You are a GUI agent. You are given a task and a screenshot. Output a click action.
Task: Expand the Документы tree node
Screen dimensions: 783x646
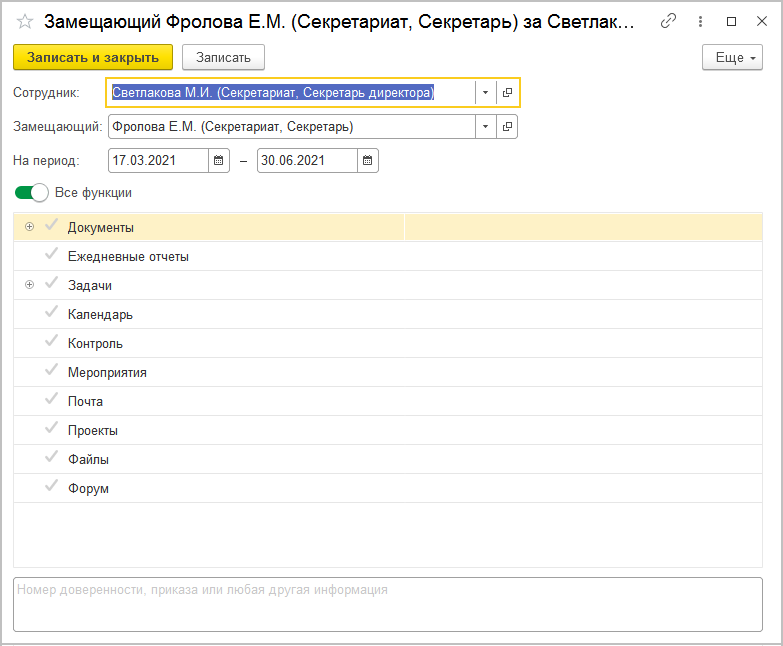pos(29,227)
